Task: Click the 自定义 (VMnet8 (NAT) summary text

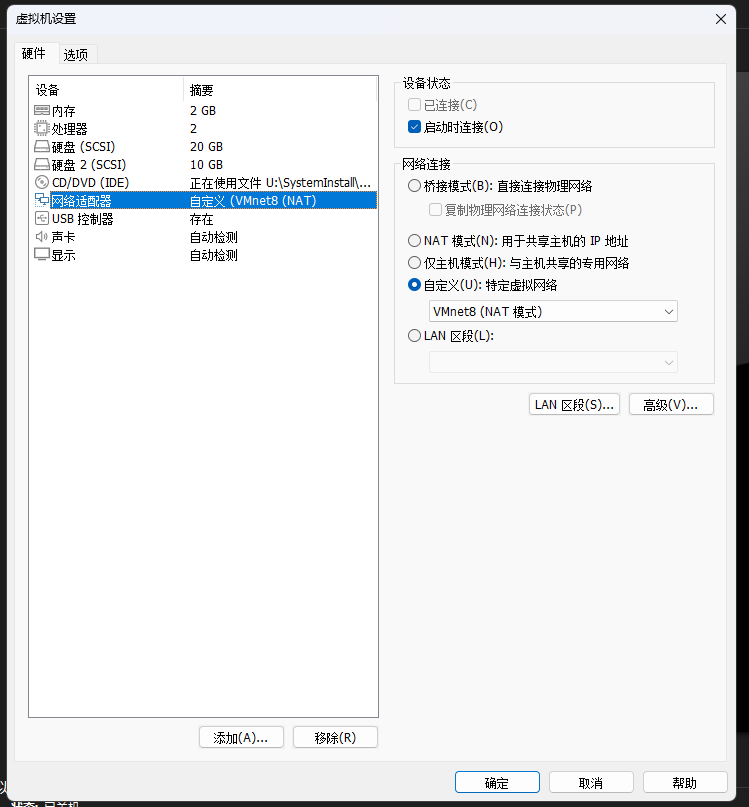Action: point(253,201)
